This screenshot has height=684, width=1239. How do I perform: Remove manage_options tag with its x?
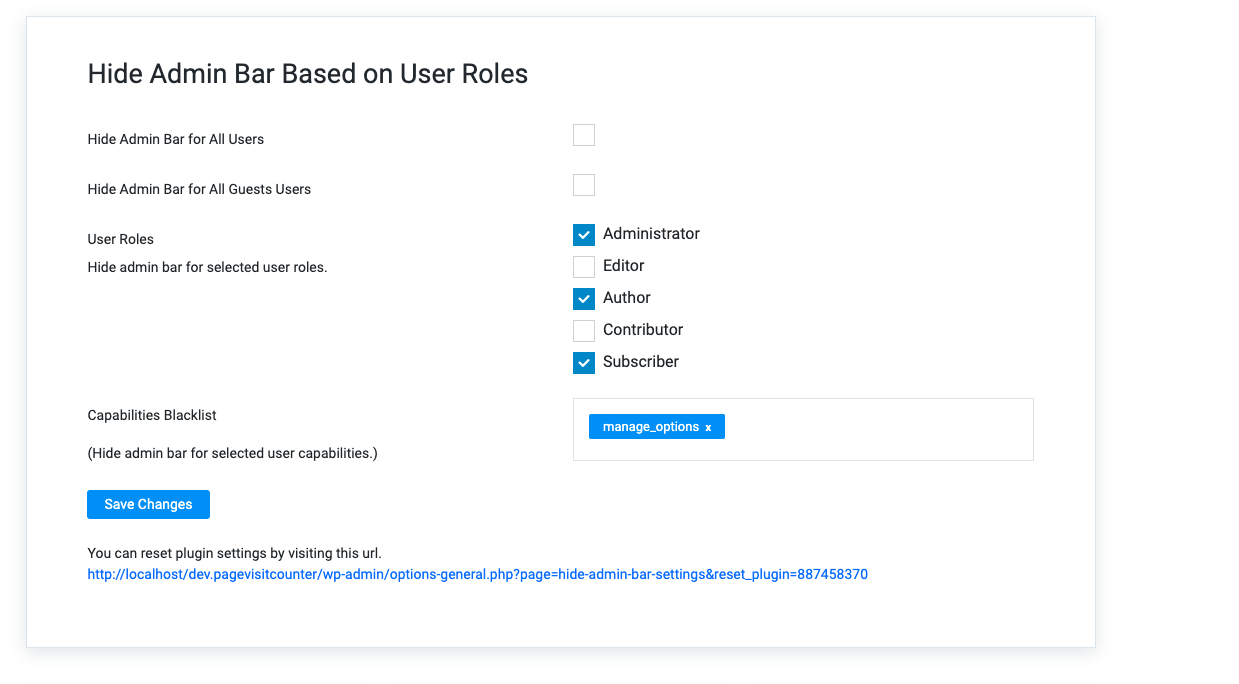tap(708, 428)
